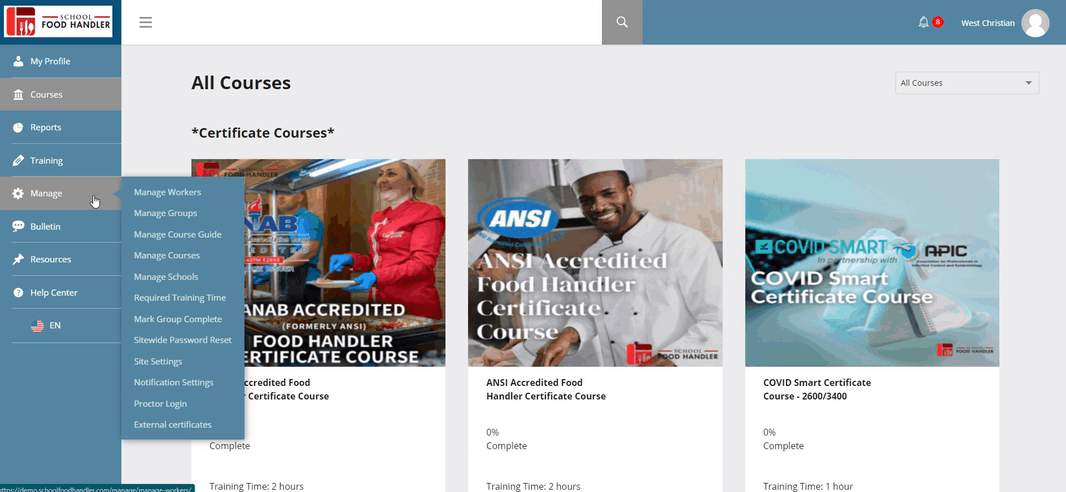Choose External certificates from submenu
Screen dimensions: 1066x492
(x=173, y=425)
